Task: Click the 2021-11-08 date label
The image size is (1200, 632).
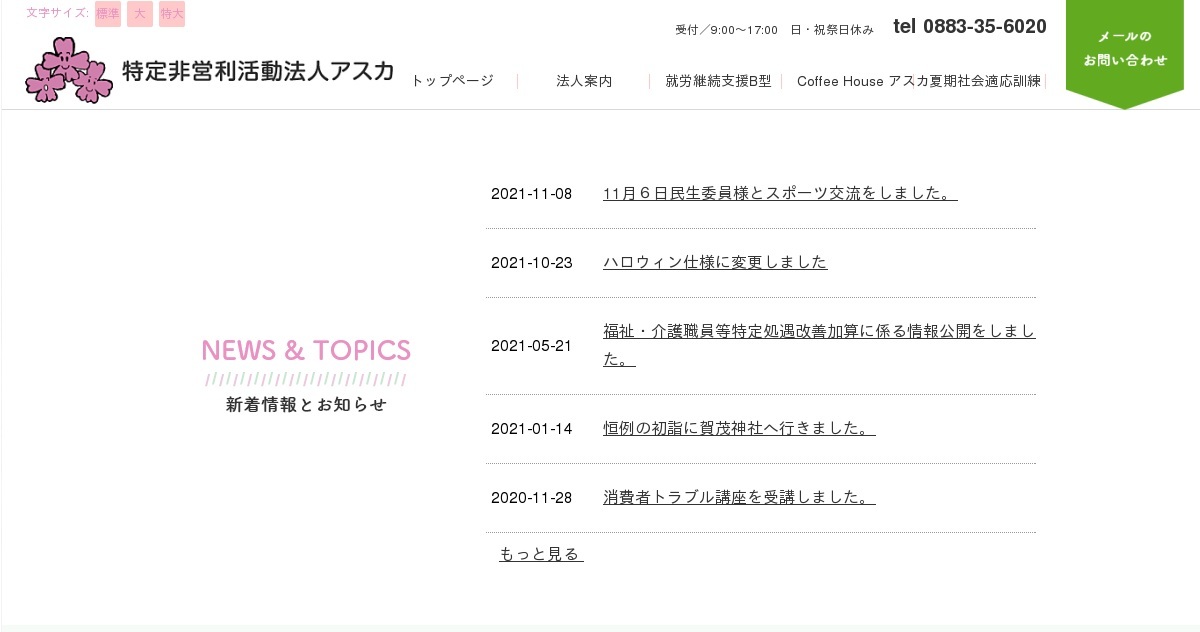Action: [531, 193]
